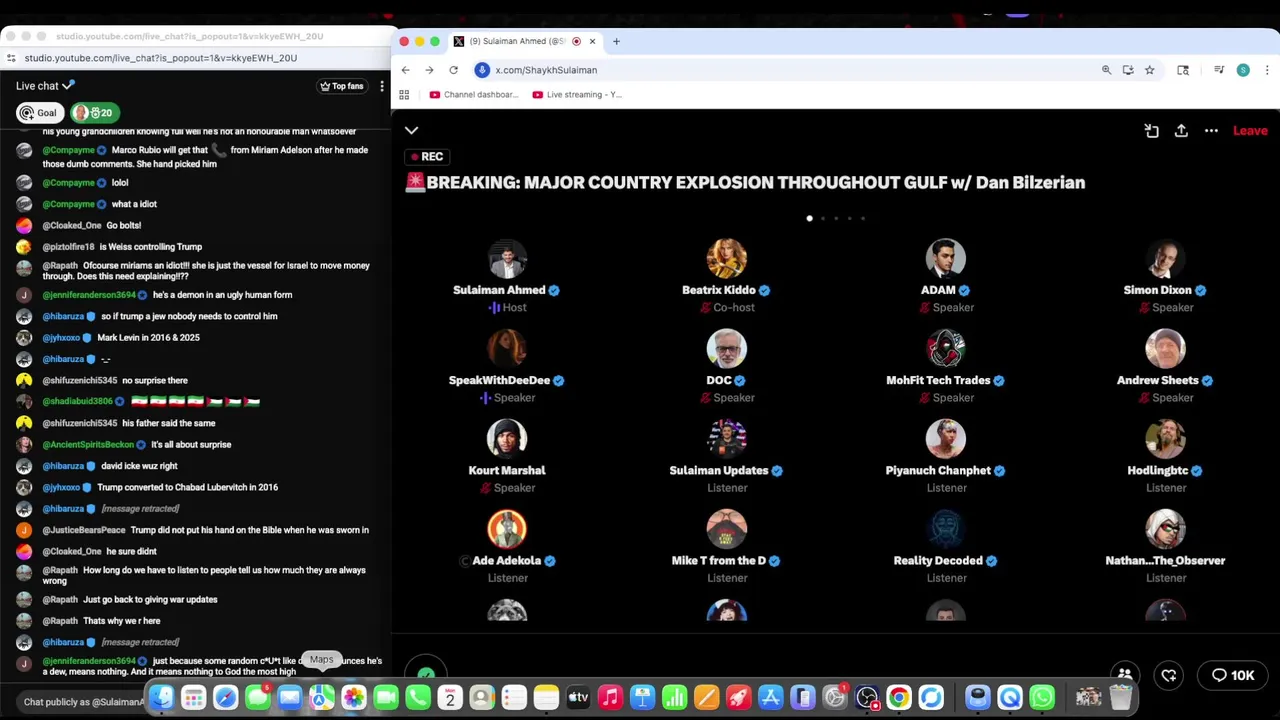Open the 10K comments button
This screenshot has width=1280, height=720.
[1232, 676]
